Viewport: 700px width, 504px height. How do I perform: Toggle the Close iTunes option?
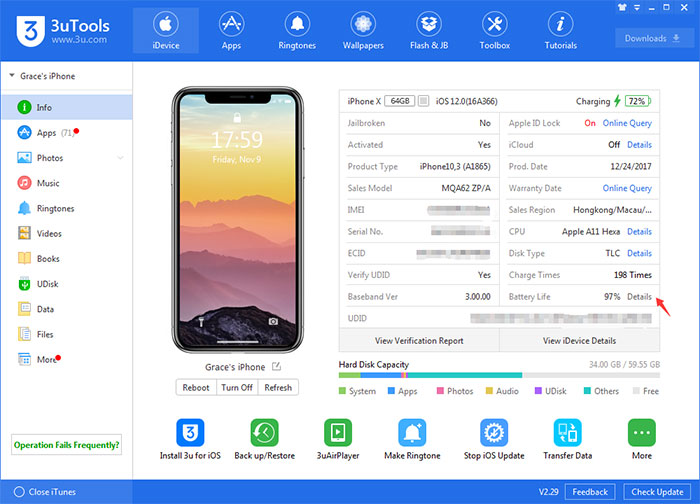point(19,492)
